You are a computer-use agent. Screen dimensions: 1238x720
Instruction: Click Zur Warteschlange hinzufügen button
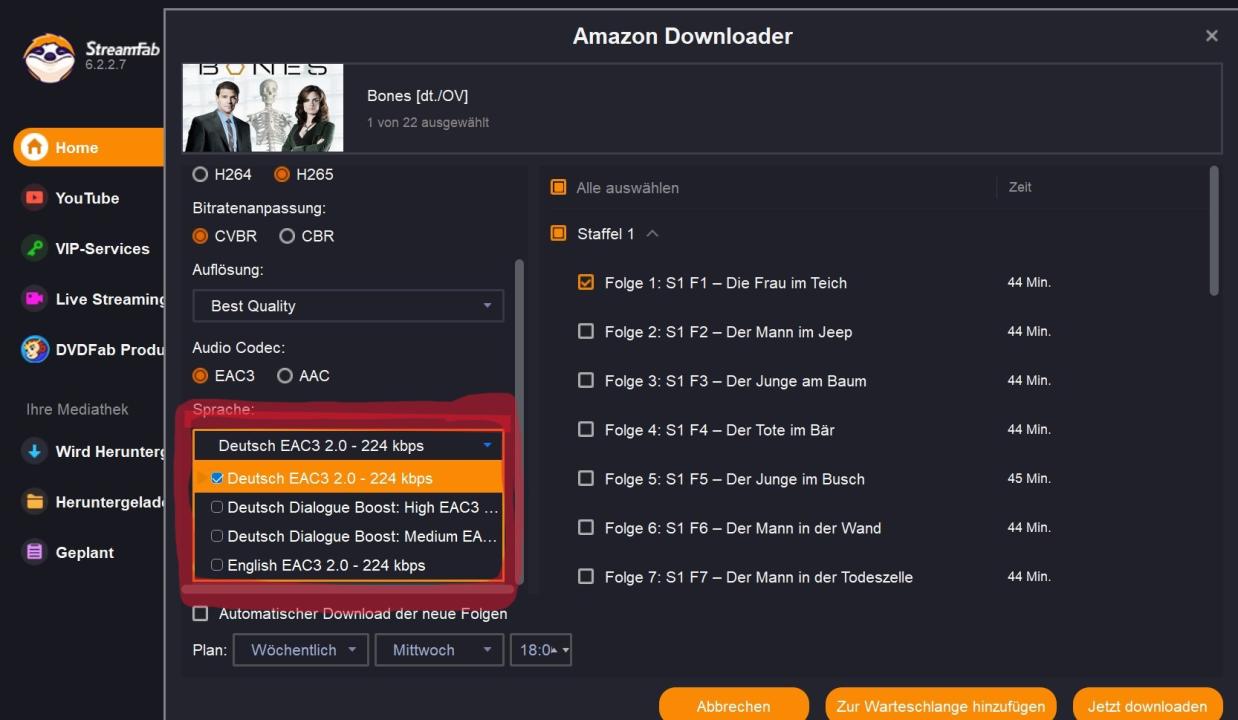tap(941, 704)
